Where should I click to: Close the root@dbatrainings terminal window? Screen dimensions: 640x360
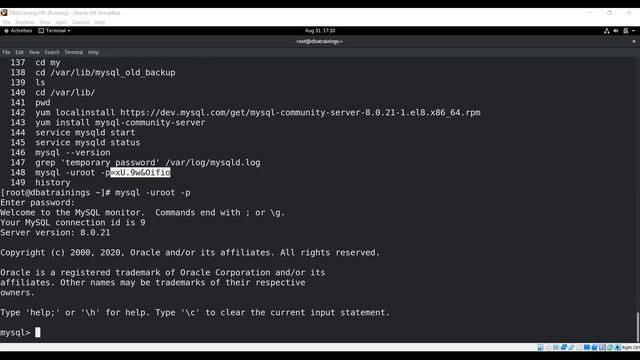pos(634,41)
